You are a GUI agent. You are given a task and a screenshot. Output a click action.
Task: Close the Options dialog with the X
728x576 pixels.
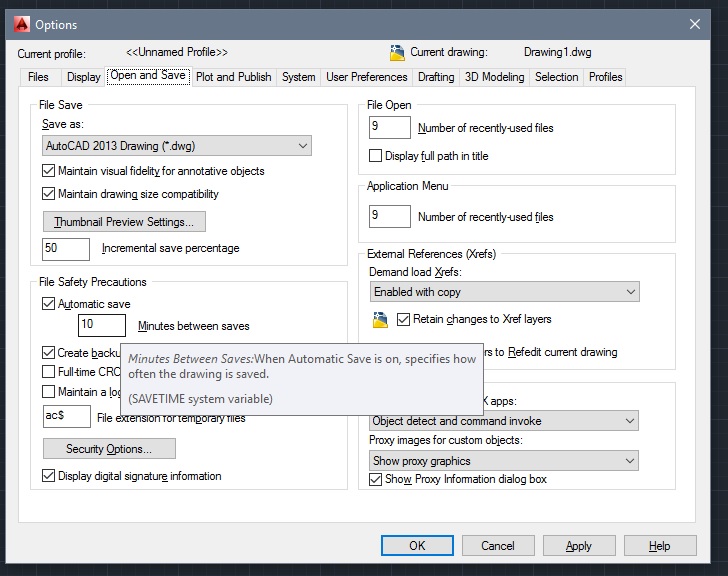[x=694, y=23]
